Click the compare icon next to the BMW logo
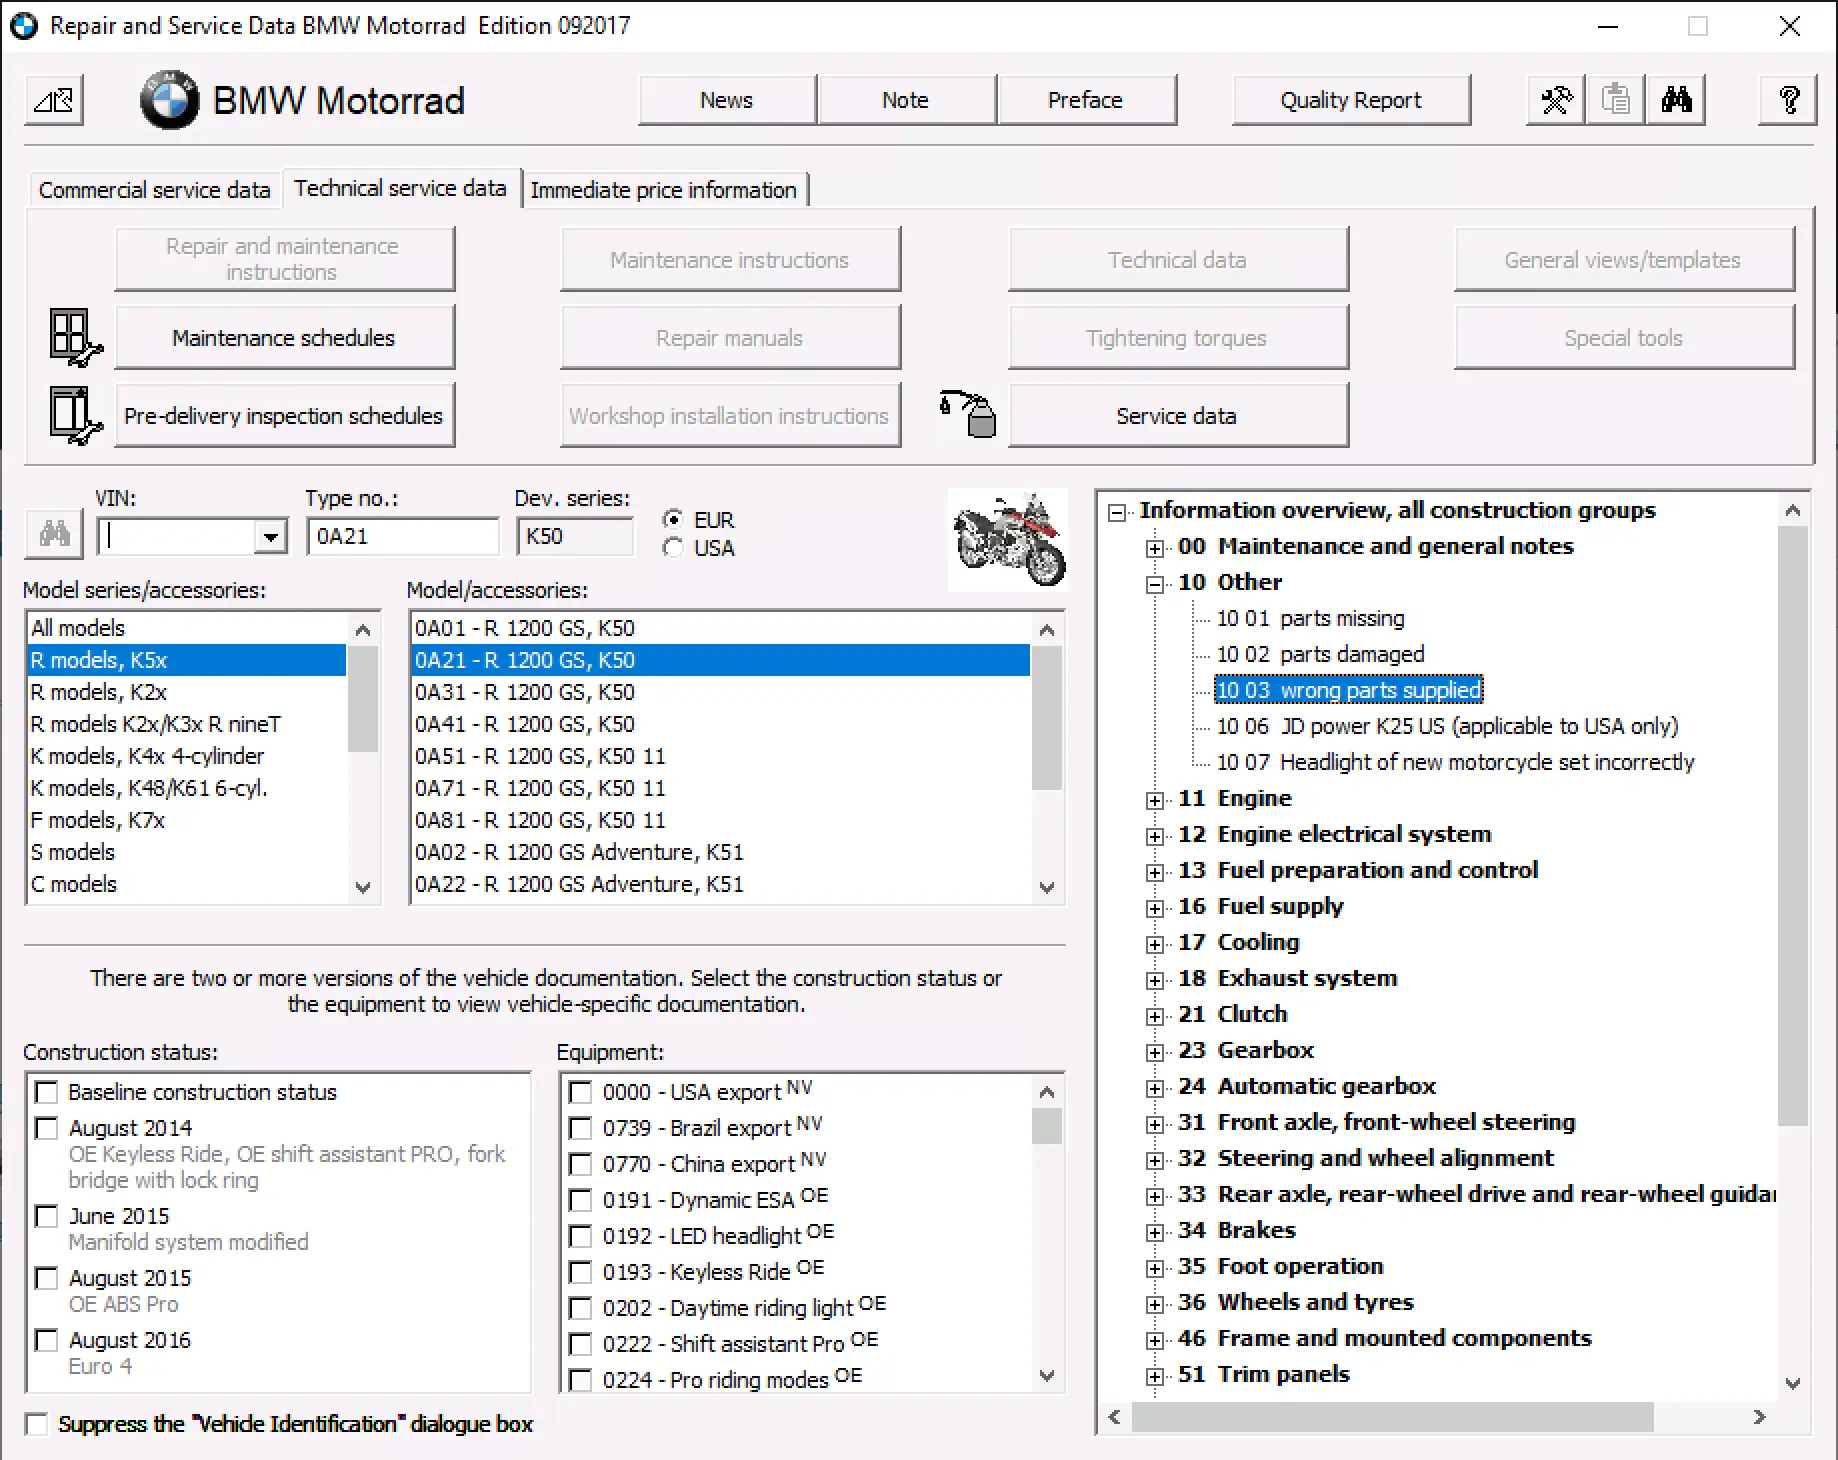Image resolution: width=1838 pixels, height=1460 pixels. point(53,99)
